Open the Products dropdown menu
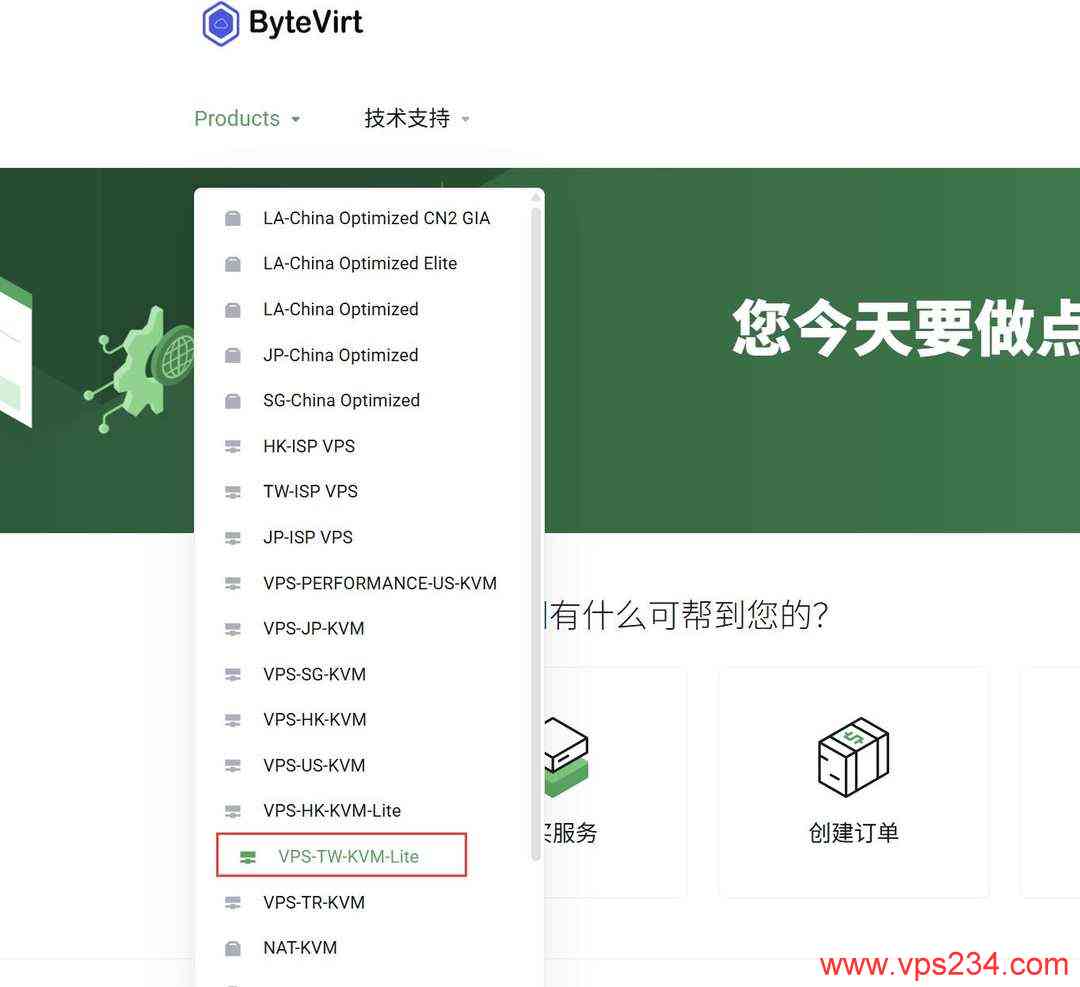Screen dimensions: 1080x987 247,118
